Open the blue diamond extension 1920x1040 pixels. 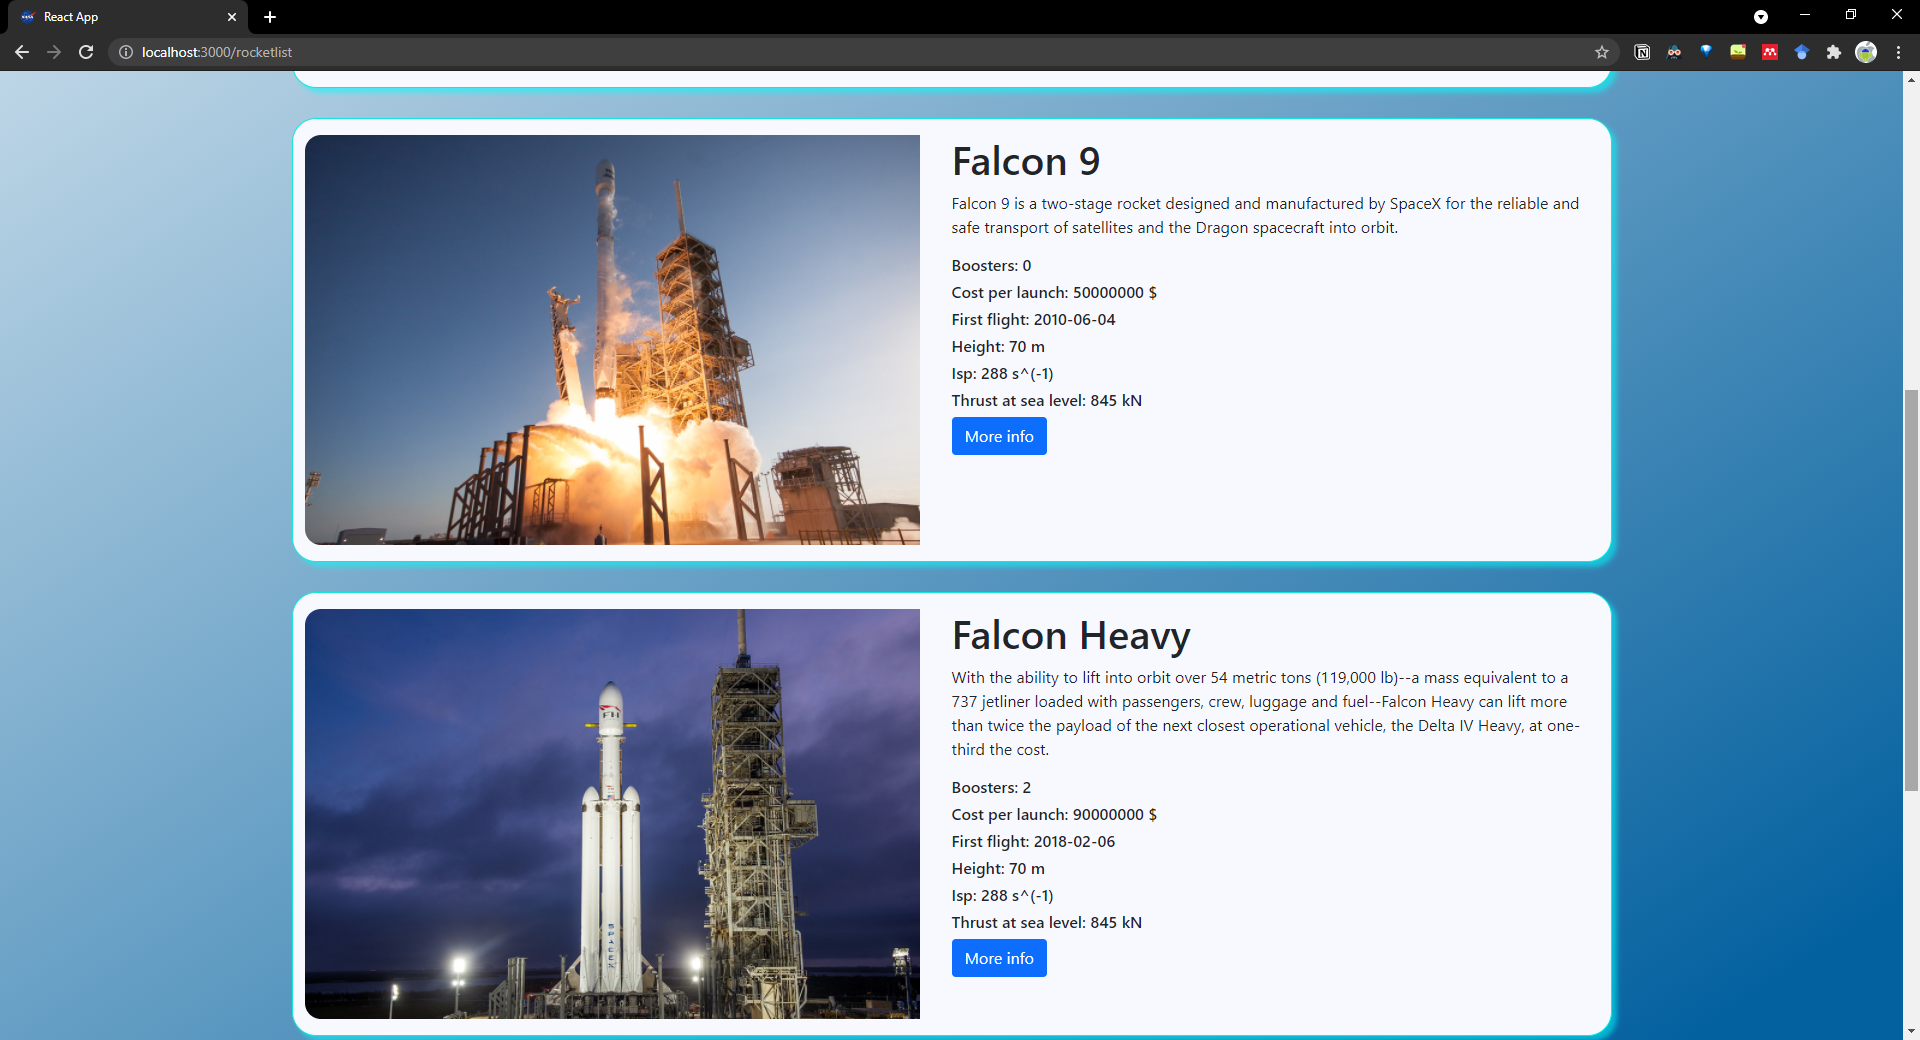(x=1706, y=50)
